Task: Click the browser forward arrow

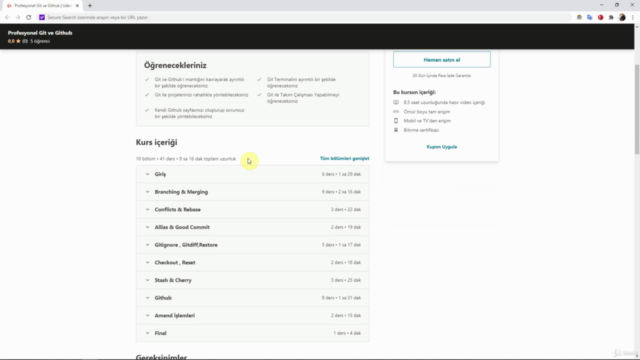Action: click(18, 18)
